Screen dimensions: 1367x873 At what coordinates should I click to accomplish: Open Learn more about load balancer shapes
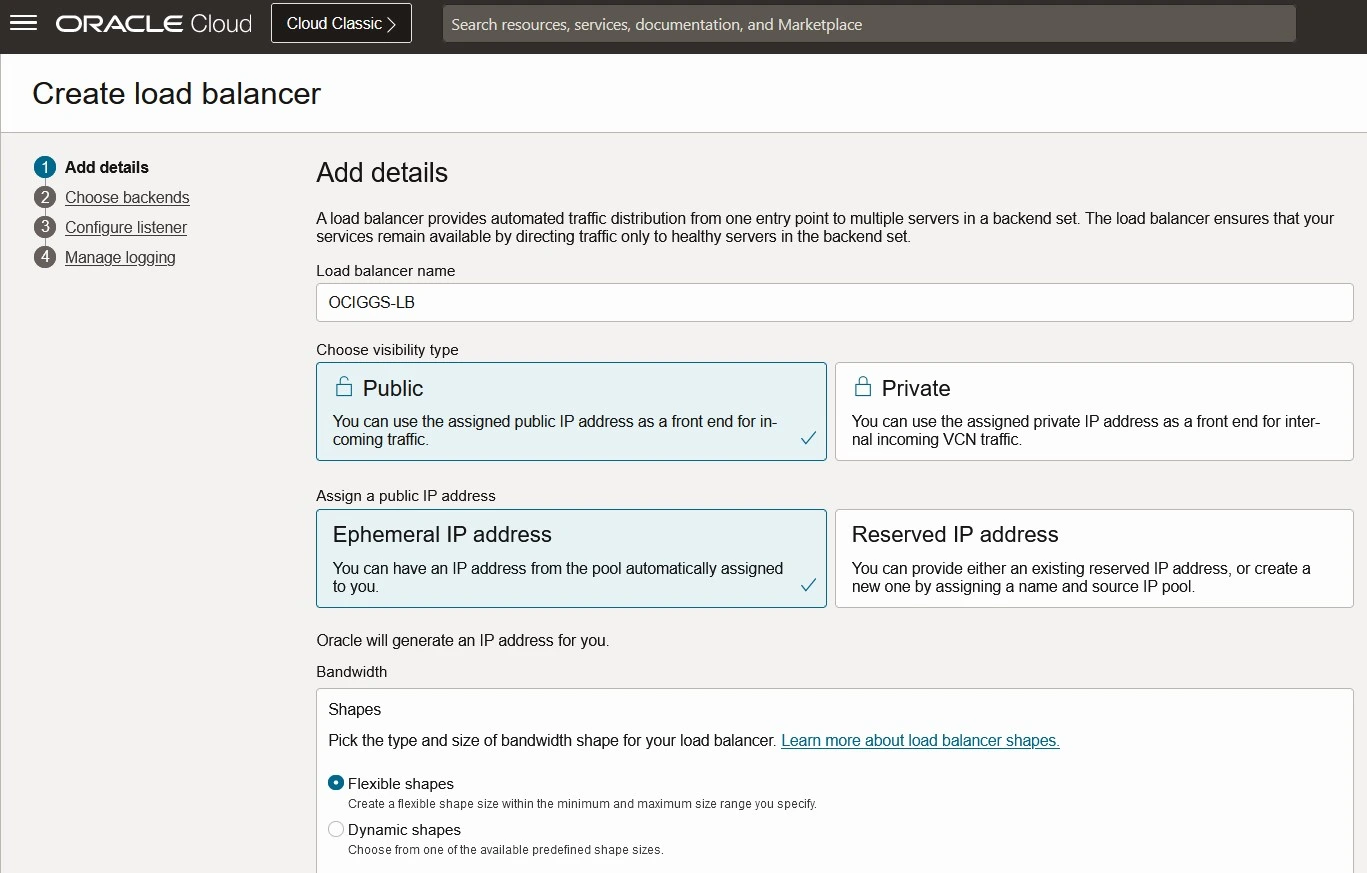(918, 740)
